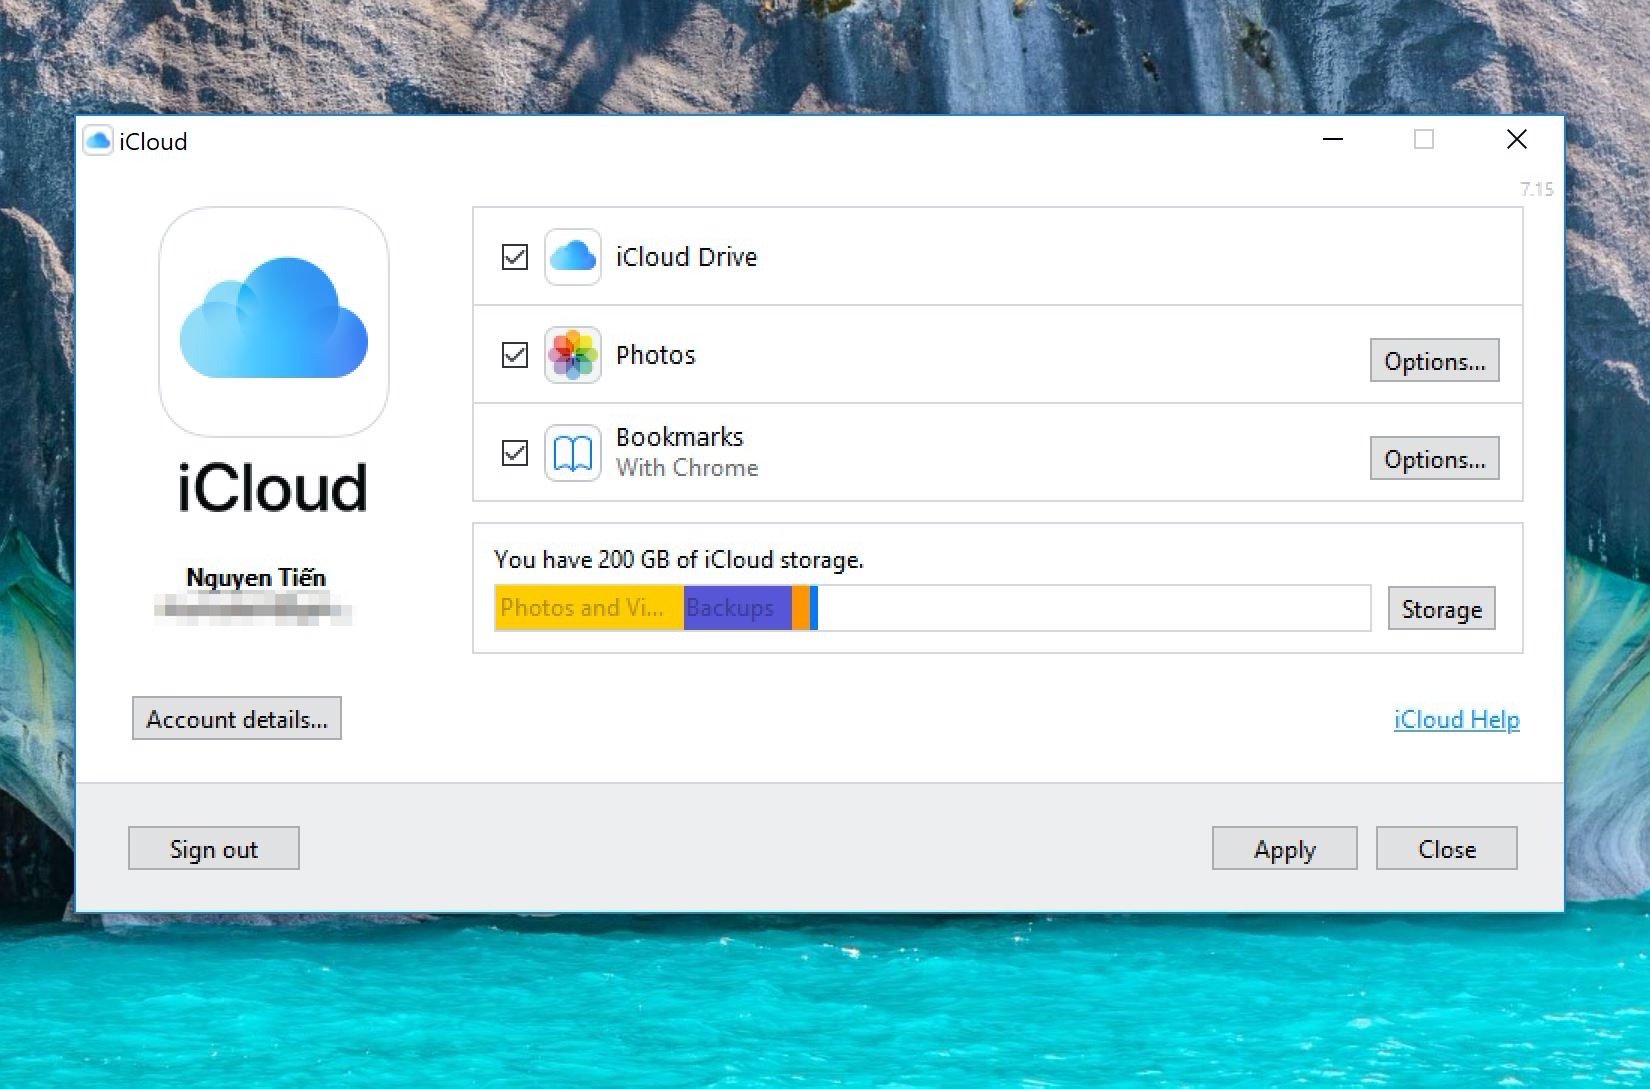Minimize the iCloud window

point(1333,140)
